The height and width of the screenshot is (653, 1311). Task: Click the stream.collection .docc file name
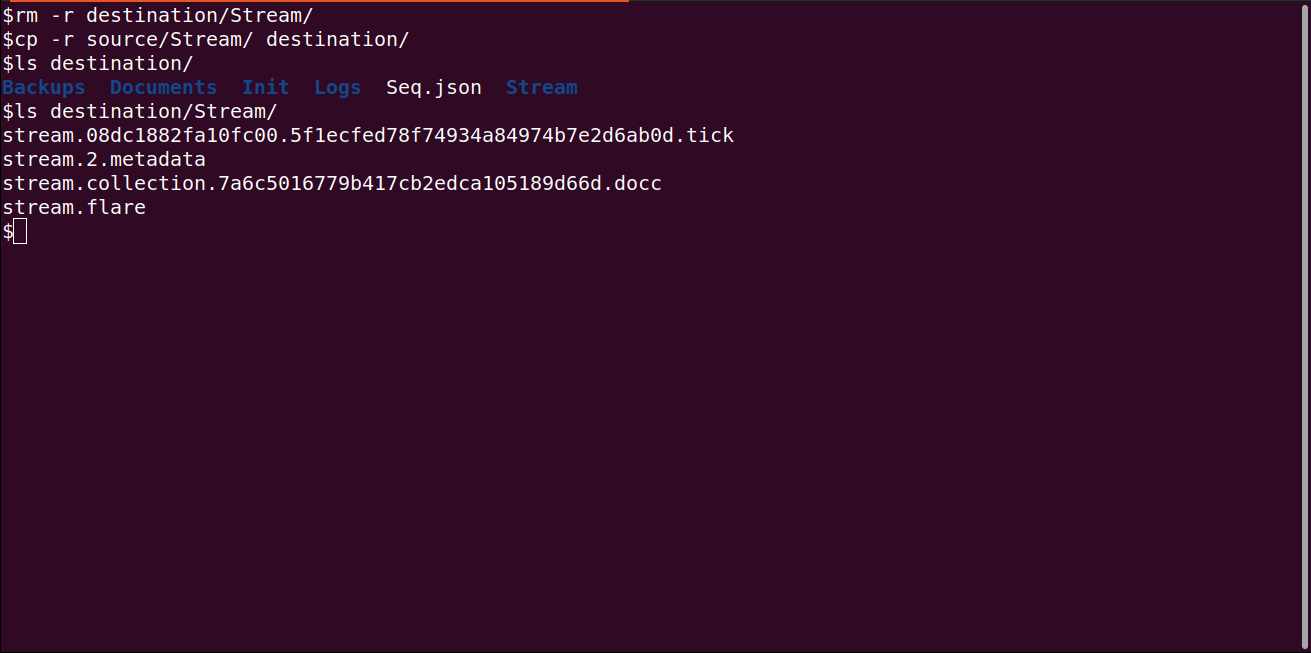332,184
